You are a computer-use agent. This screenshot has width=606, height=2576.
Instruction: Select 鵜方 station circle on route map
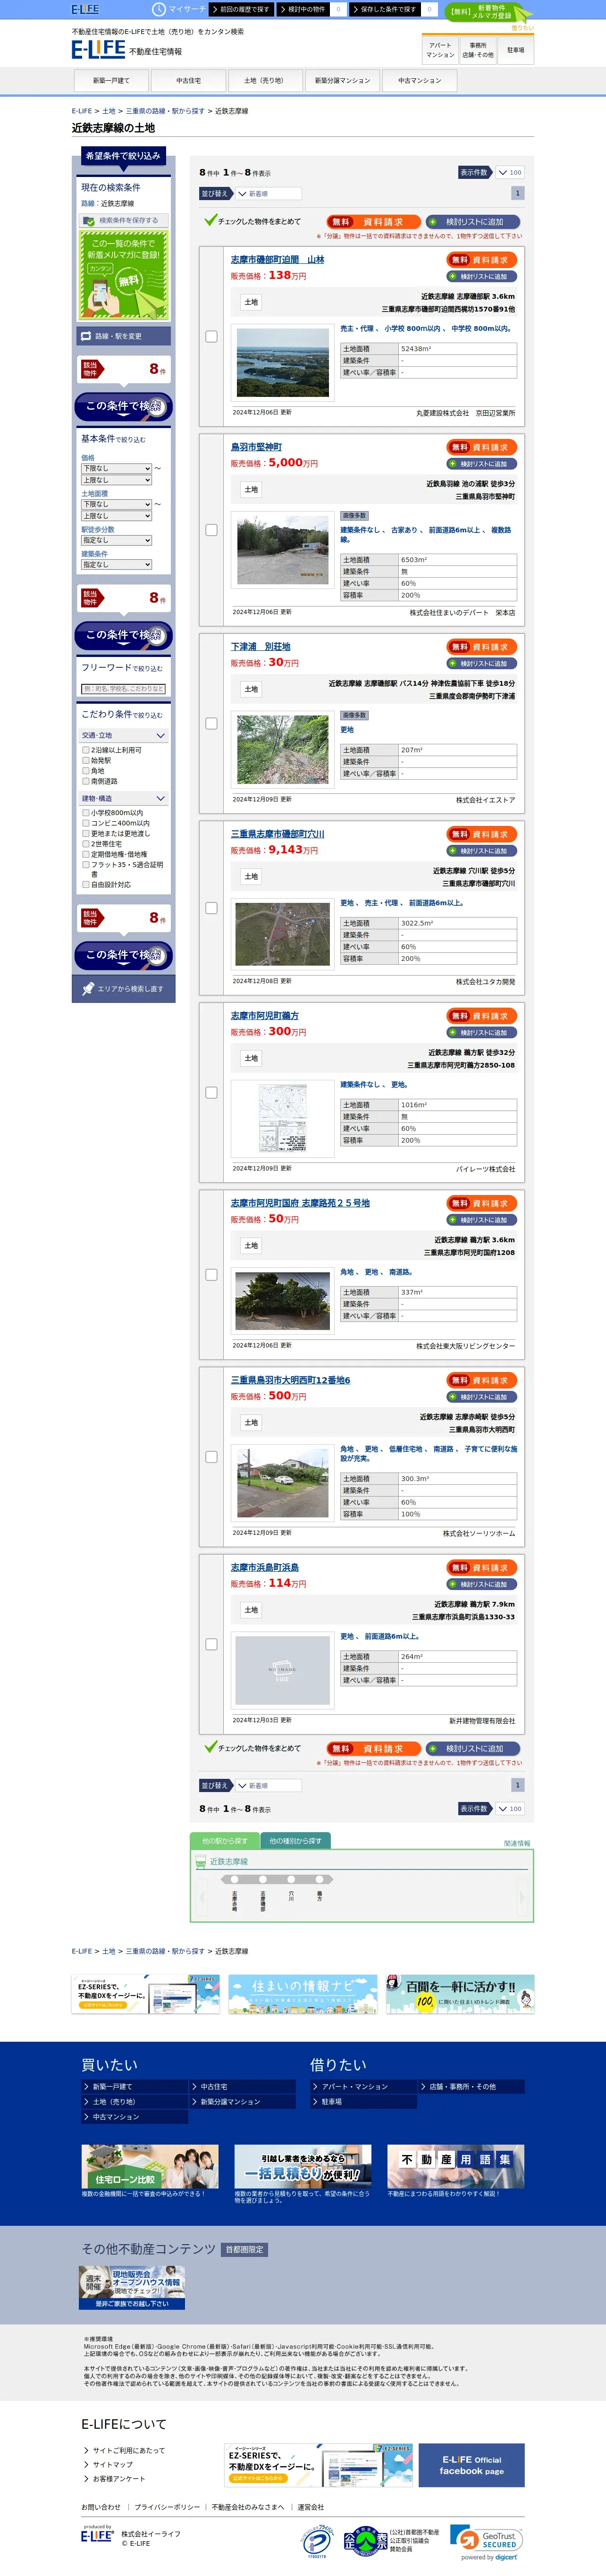click(x=320, y=1879)
